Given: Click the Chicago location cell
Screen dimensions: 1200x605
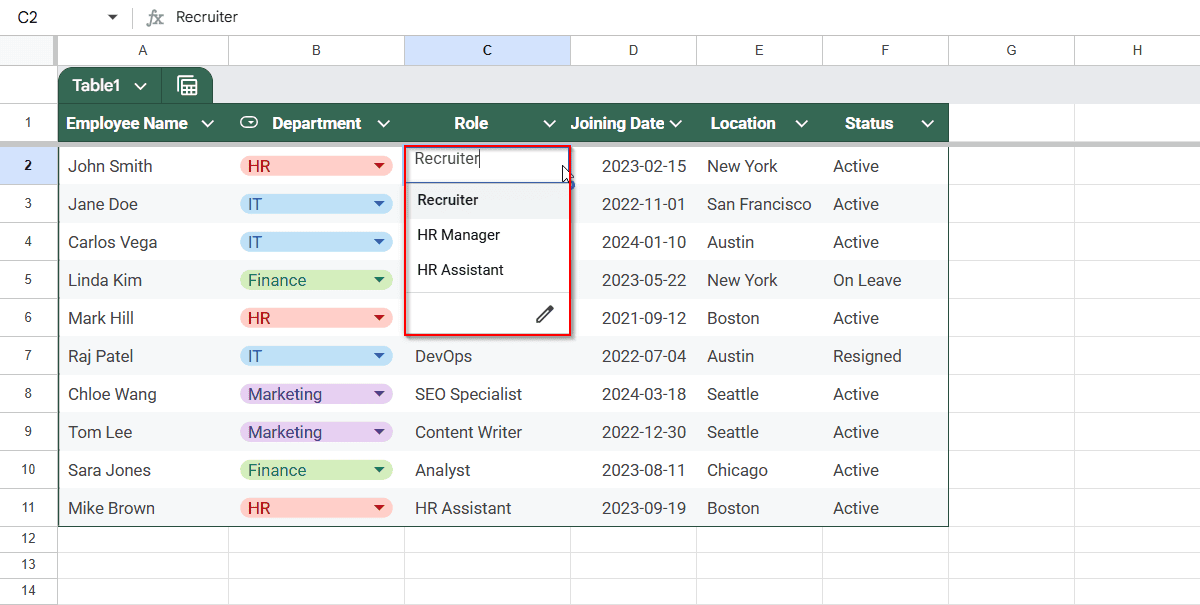Looking at the screenshot, I should click(760, 470).
